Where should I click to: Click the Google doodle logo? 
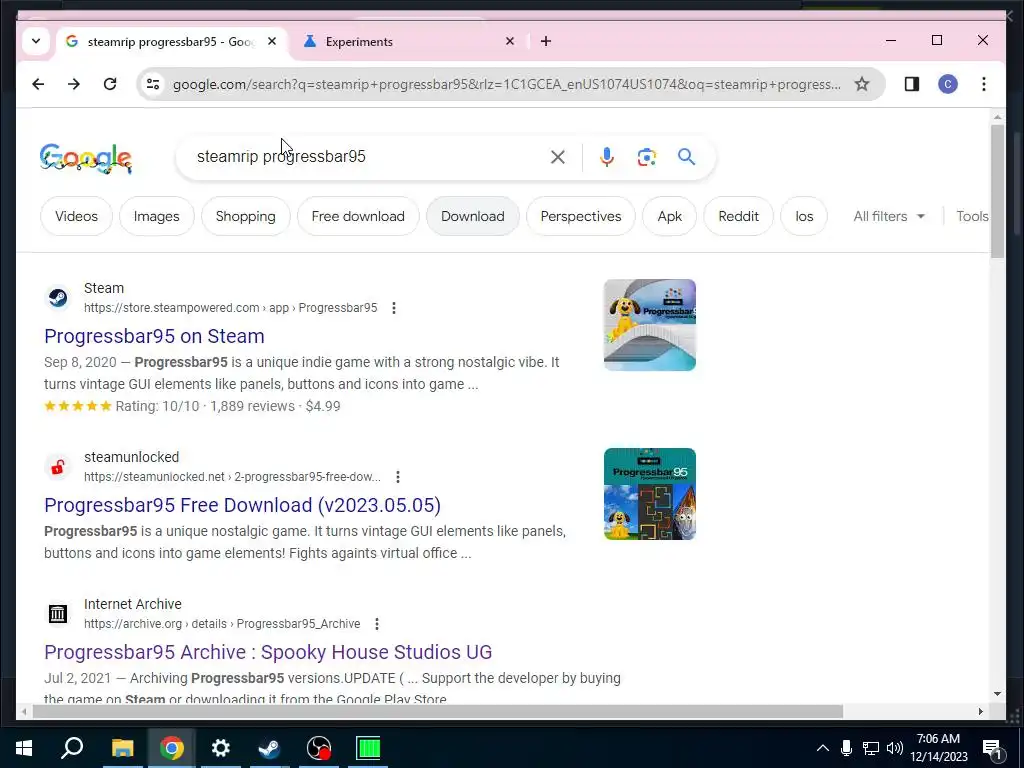pos(86,159)
